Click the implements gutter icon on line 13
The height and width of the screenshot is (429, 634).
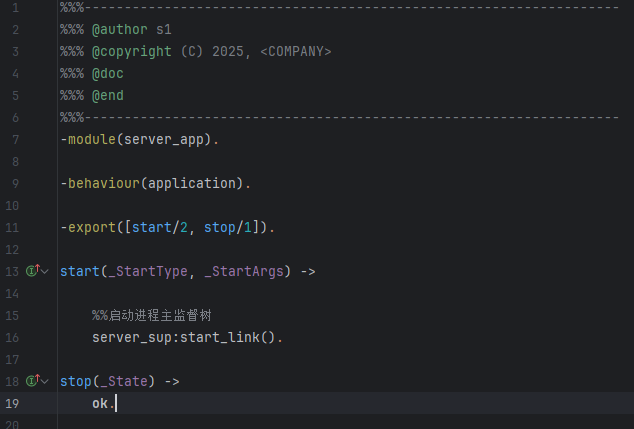point(33,270)
